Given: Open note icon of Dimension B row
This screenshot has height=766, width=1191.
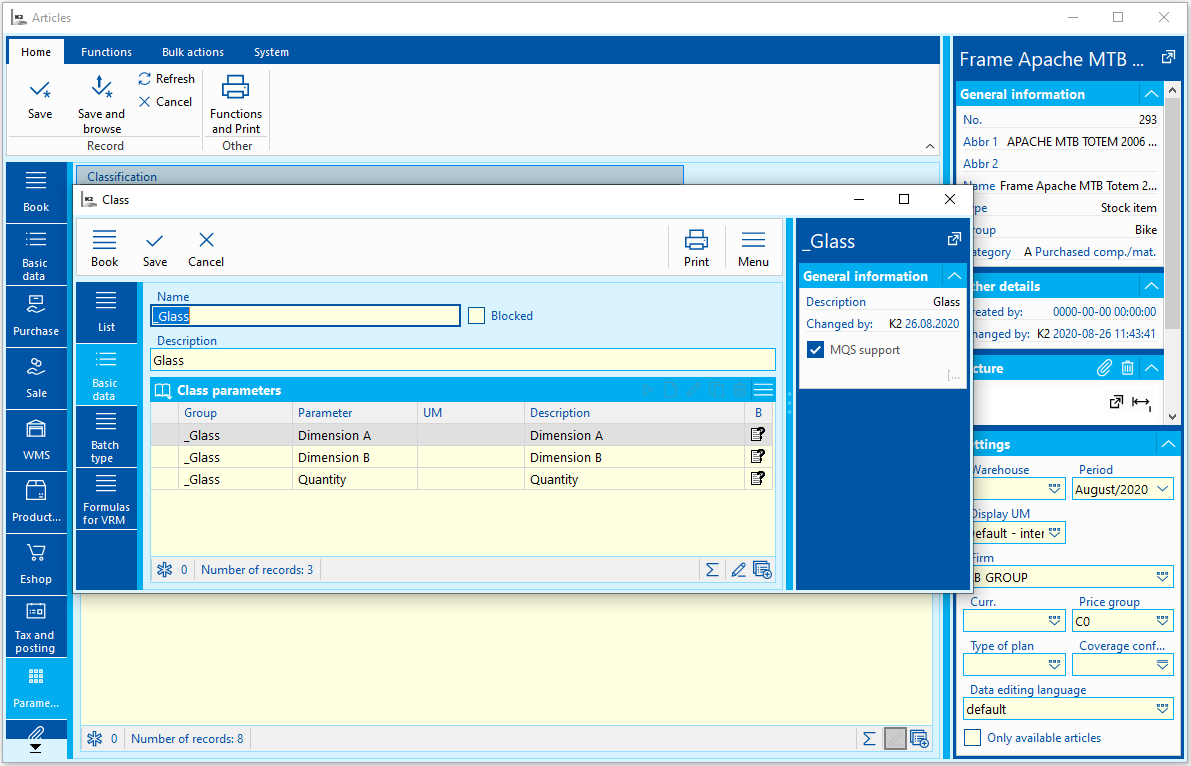Looking at the screenshot, I should tap(757, 457).
